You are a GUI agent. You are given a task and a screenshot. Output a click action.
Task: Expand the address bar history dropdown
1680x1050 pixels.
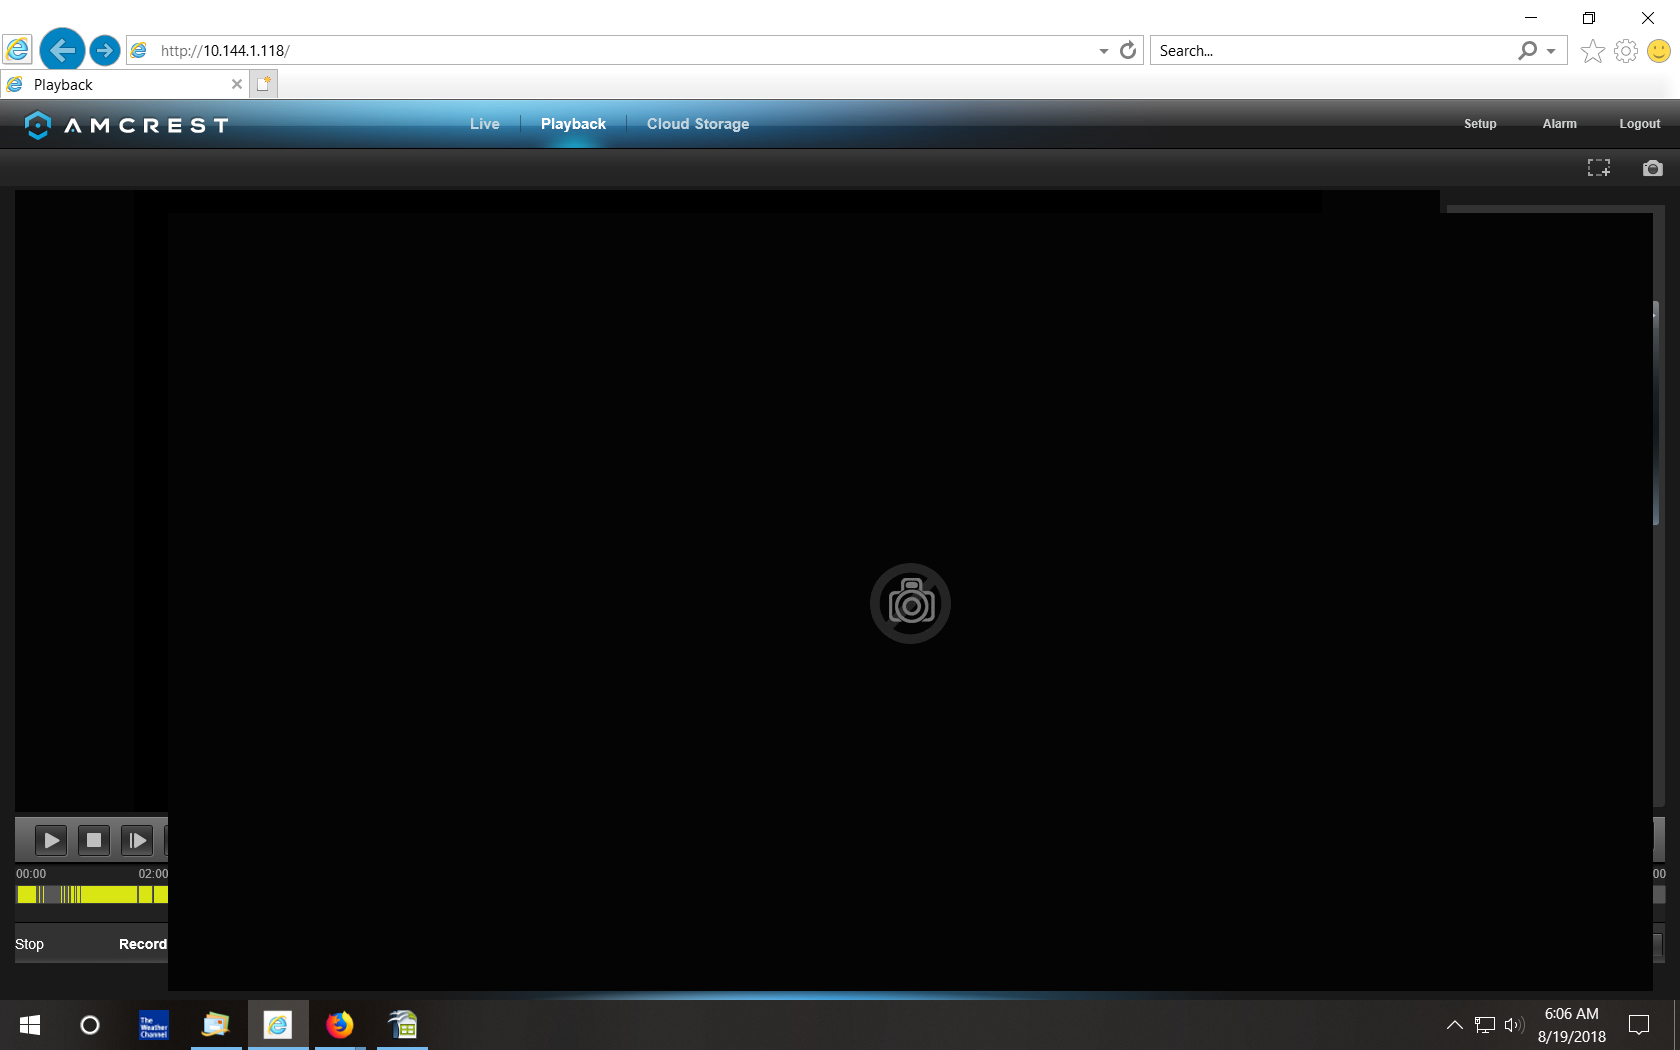click(x=1104, y=51)
